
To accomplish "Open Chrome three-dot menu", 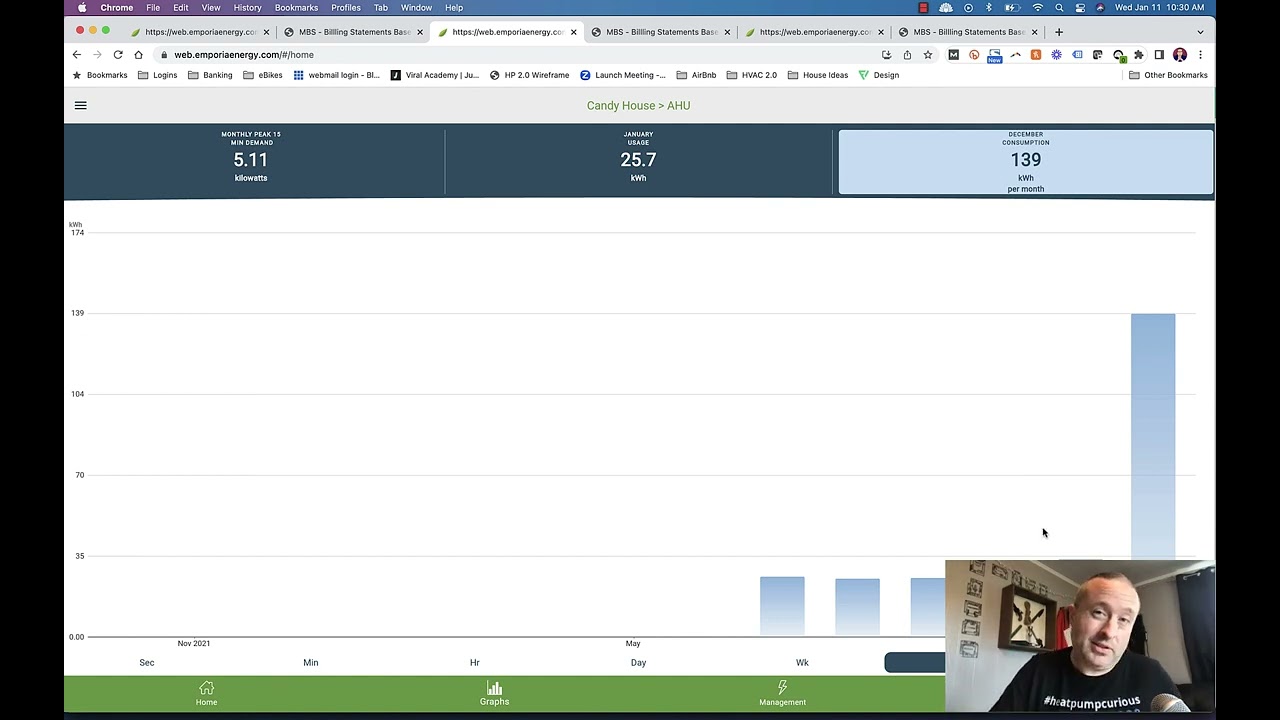I will click(x=1200, y=55).
